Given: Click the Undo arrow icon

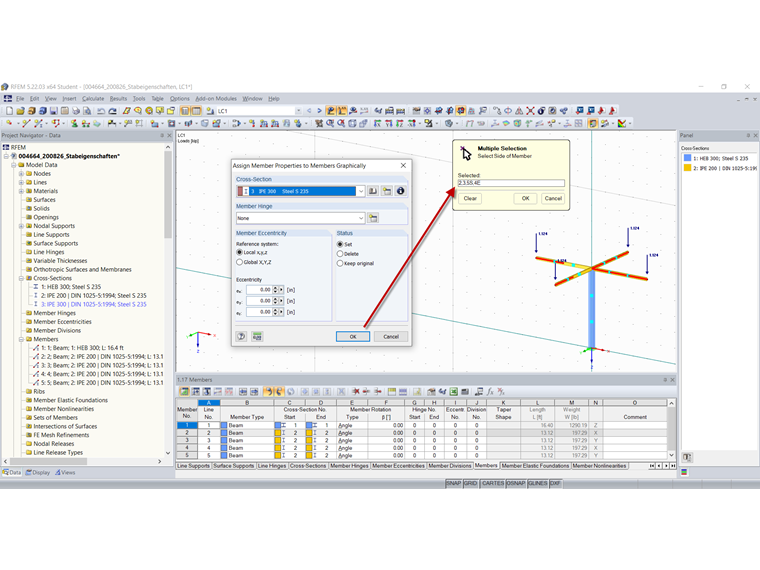Looking at the screenshot, I should [x=101, y=111].
